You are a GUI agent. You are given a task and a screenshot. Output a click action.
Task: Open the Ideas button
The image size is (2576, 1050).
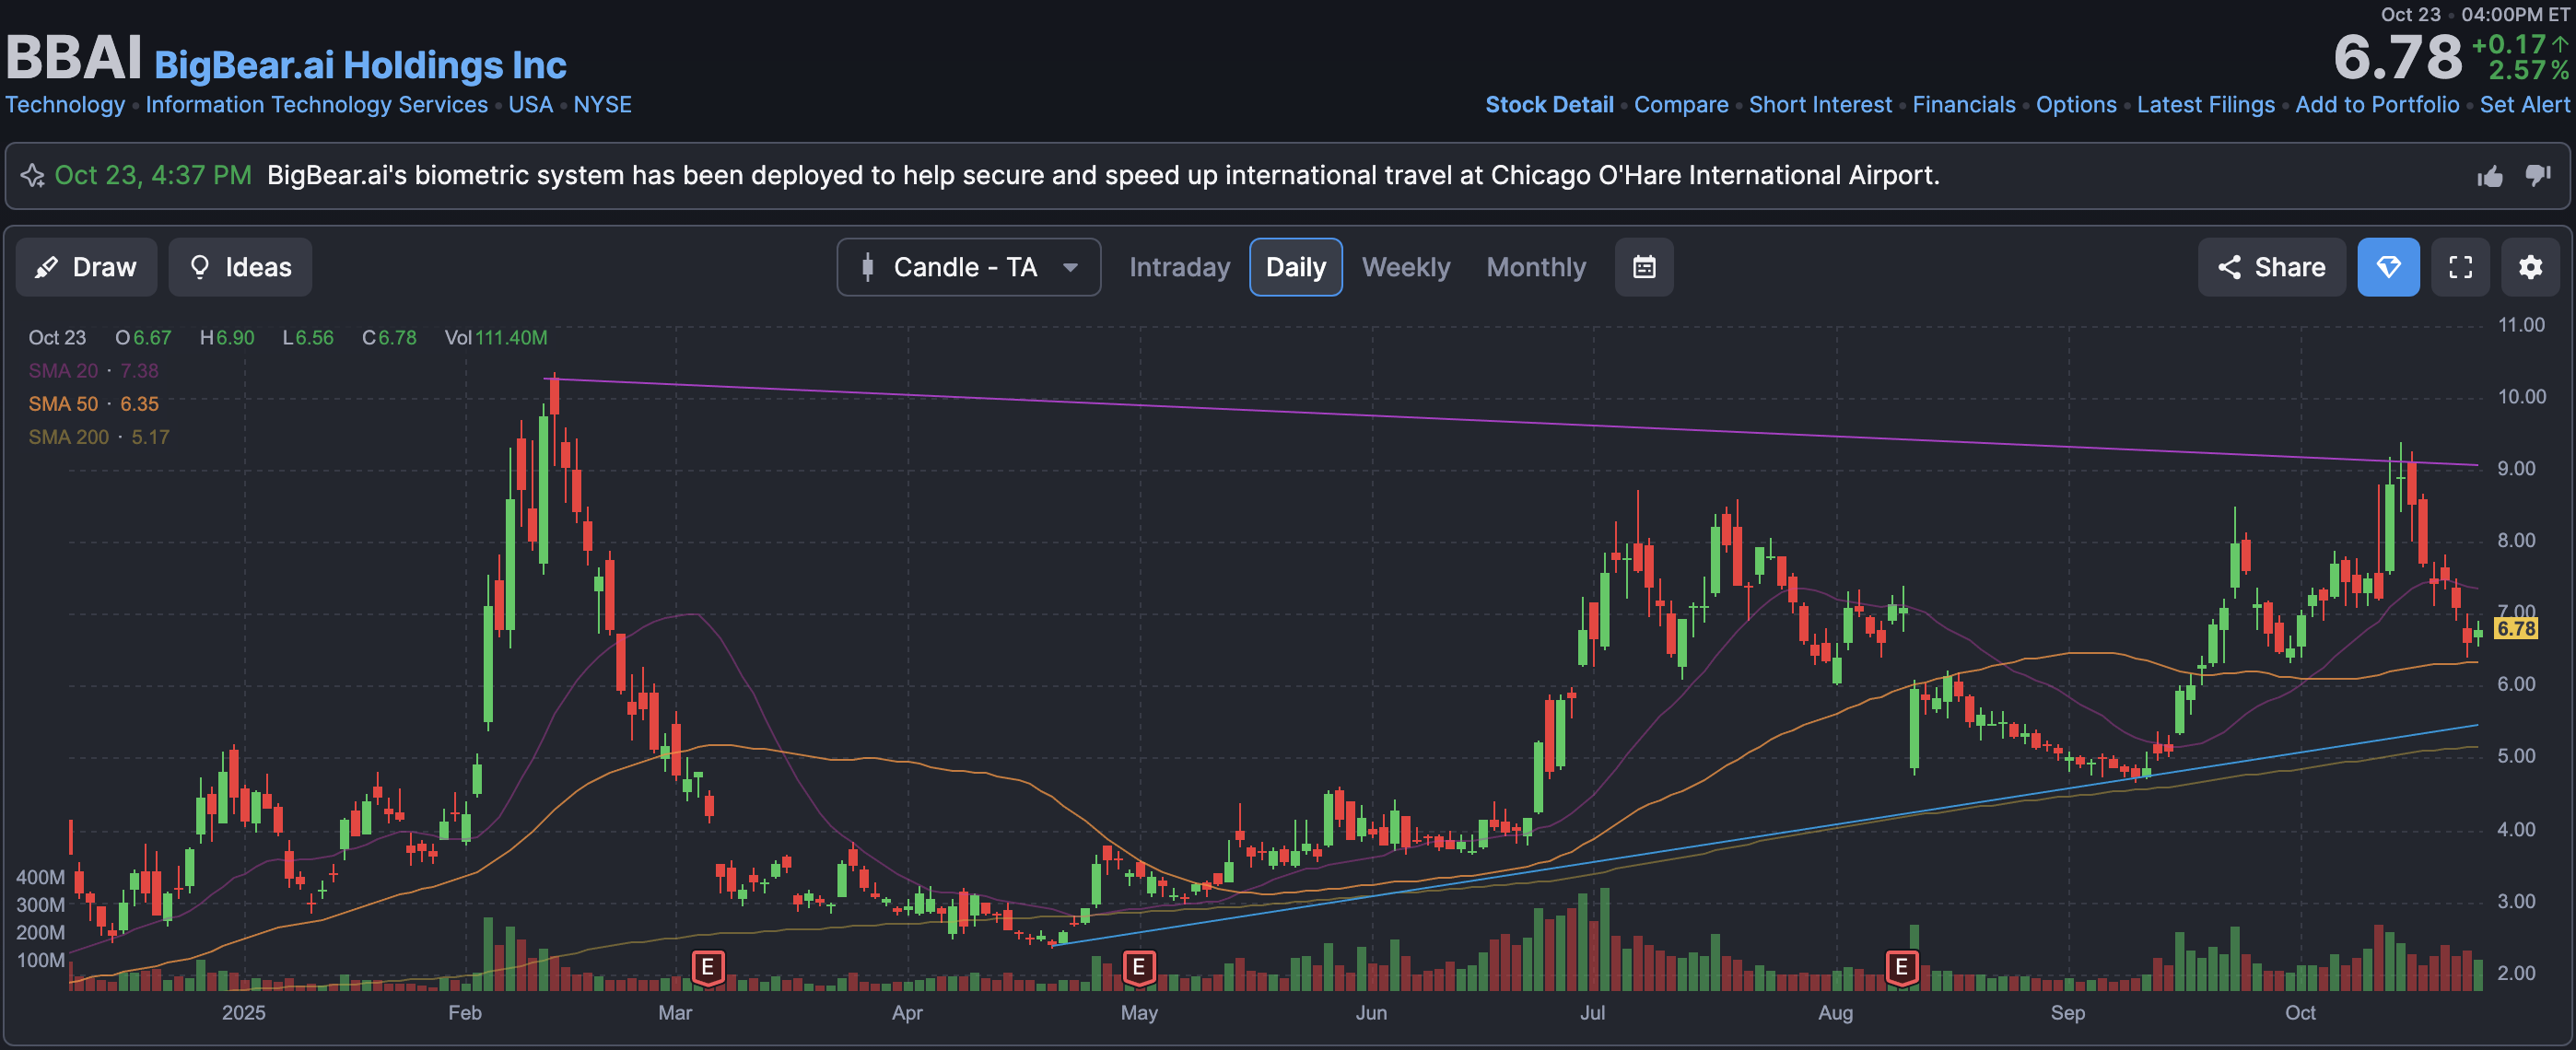point(240,267)
